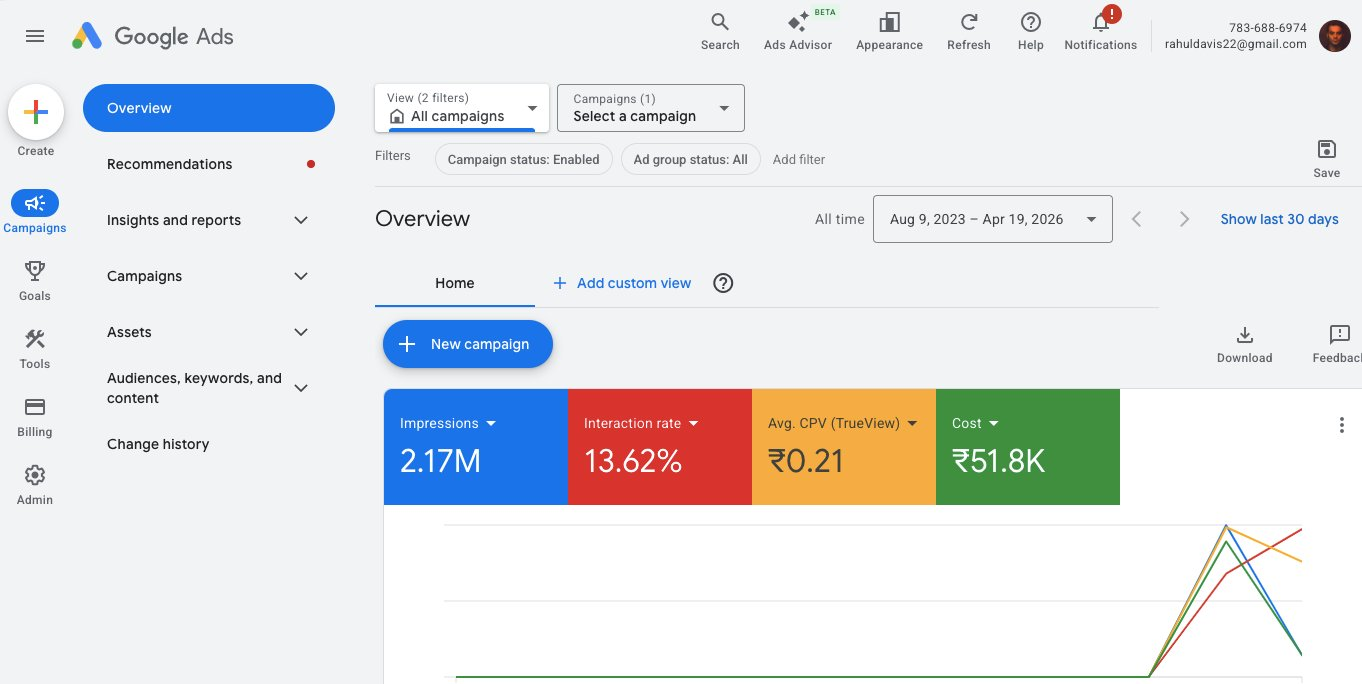Open the date range selector
This screenshot has height=684, width=1362.
991,218
